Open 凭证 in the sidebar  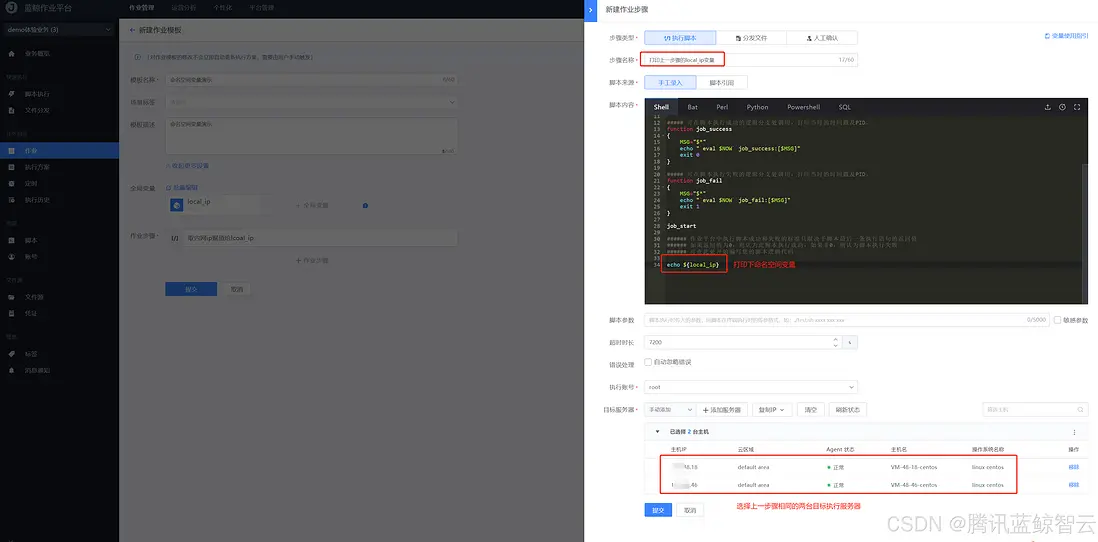[x=31, y=313]
